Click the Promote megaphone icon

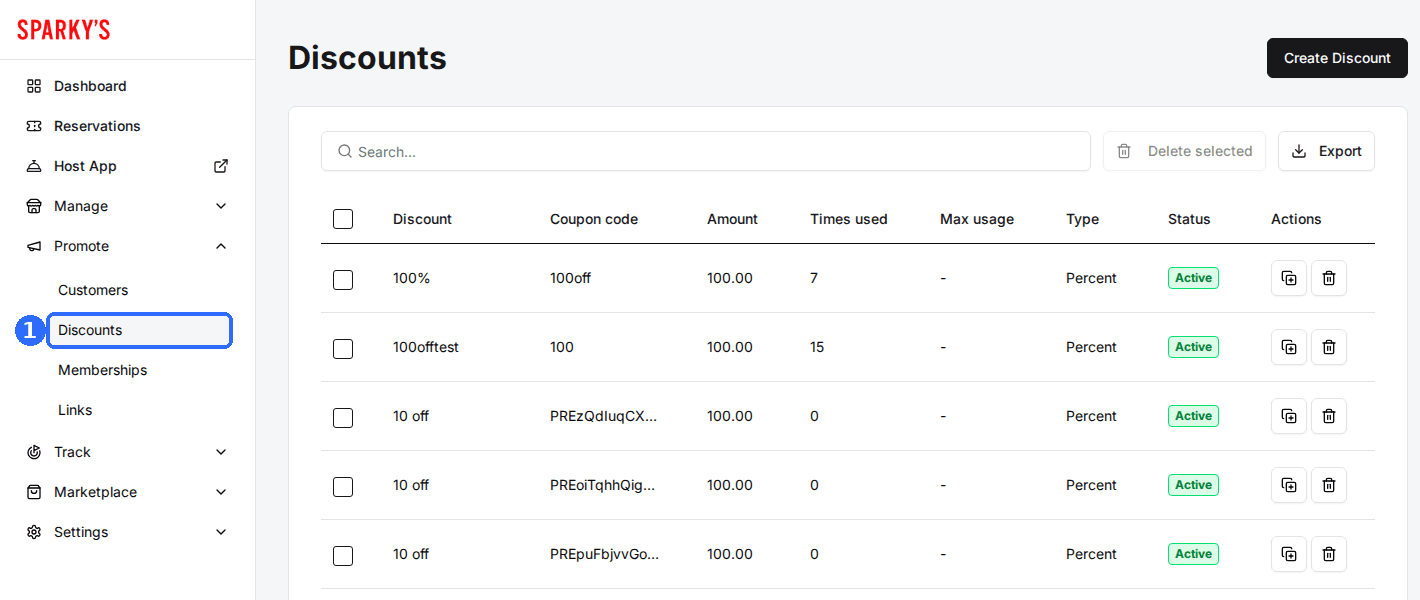click(x=34, y=246)
